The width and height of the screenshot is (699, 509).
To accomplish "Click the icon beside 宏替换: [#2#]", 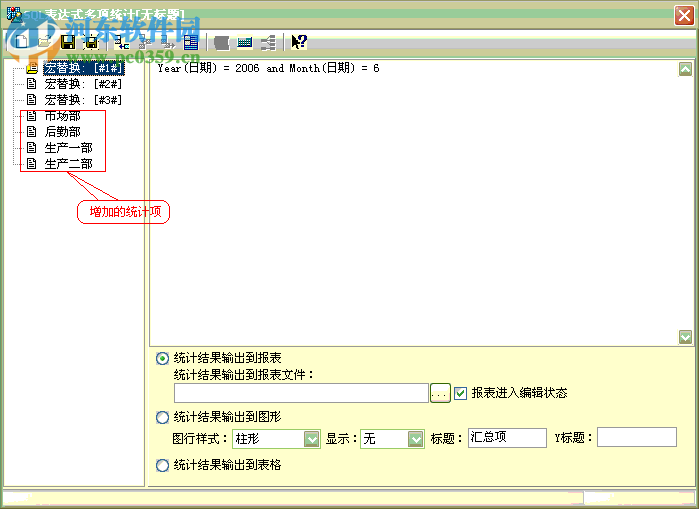I will (31, 84).
